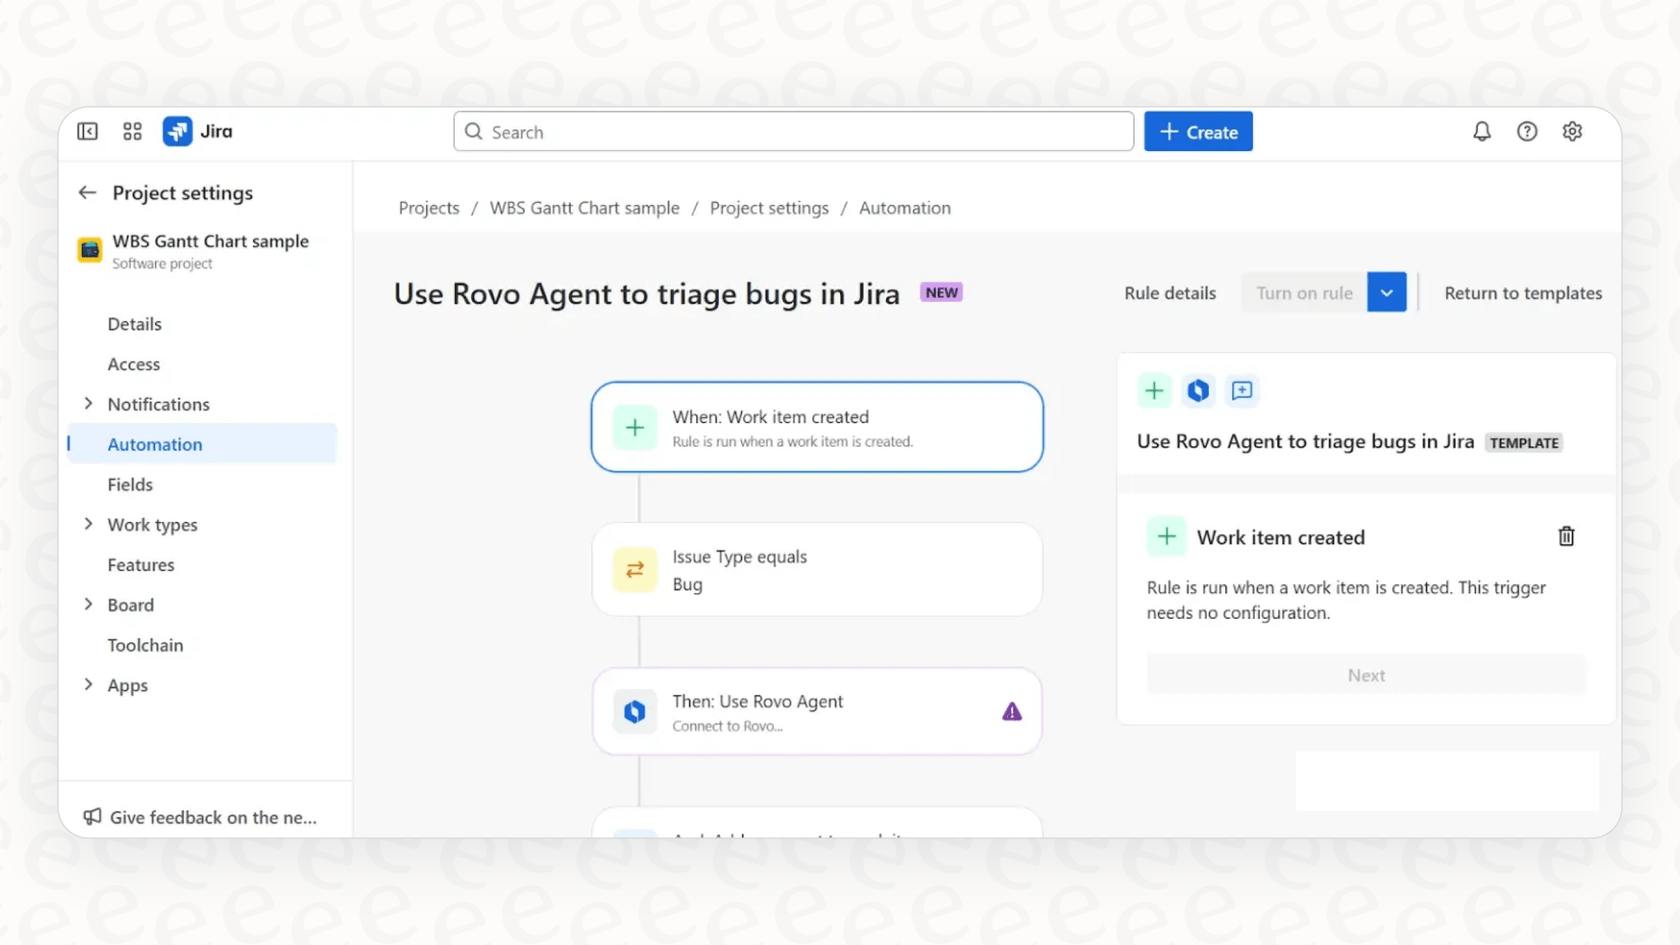
Task: Click the add-comment icon in the rule header
Action: [x=1242, y=391]
